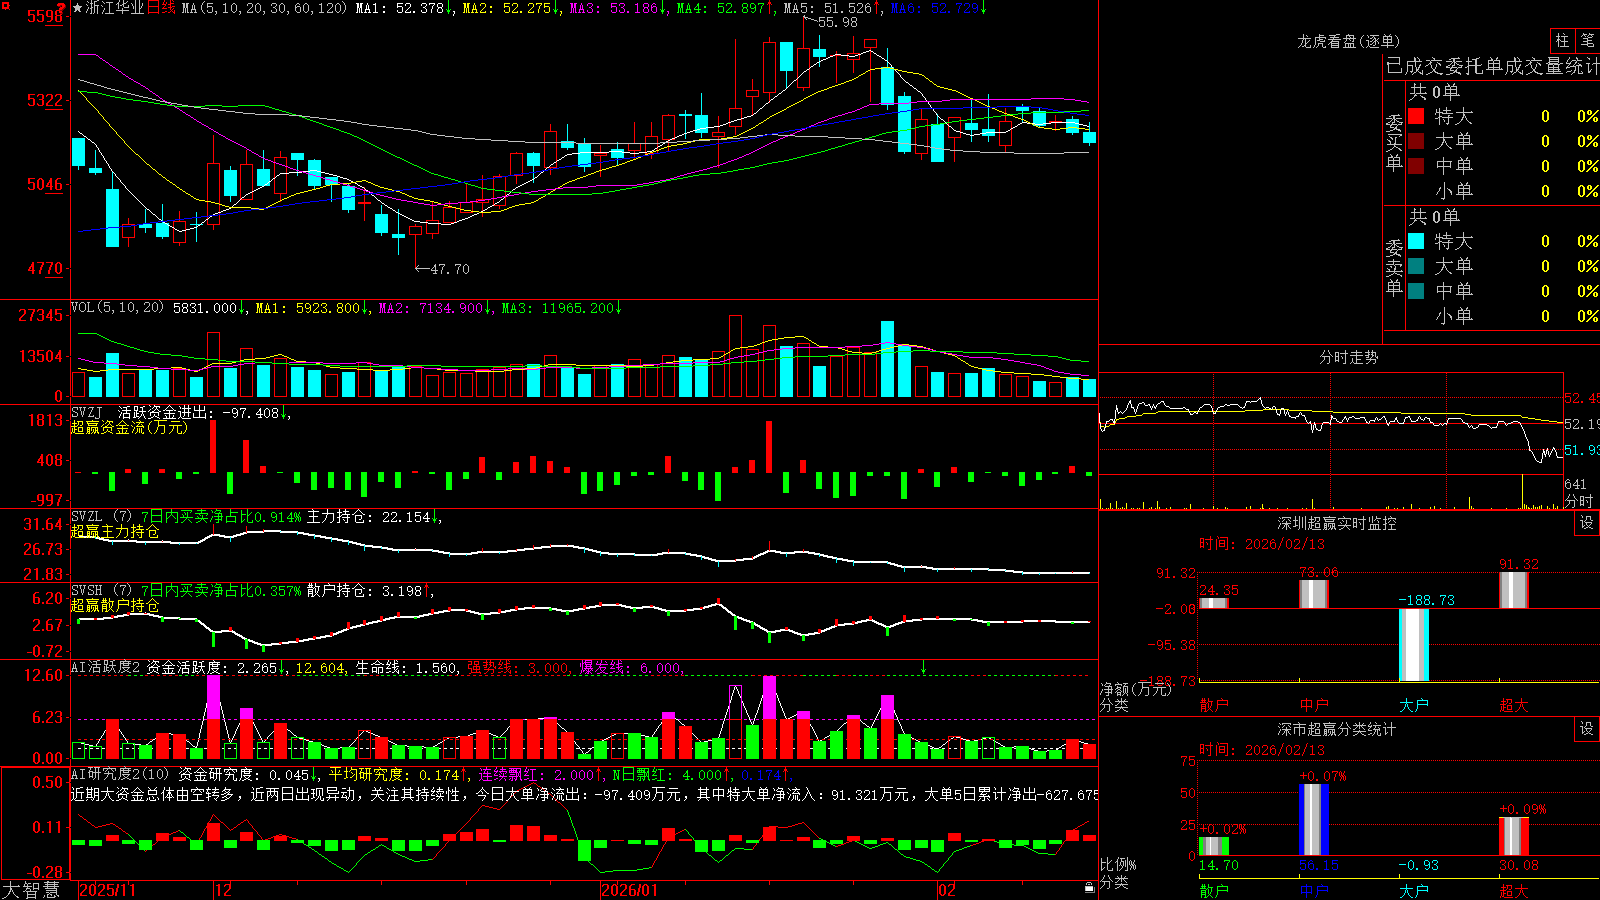
Task: Click the 超赢主力持仓 label
Action: 115,531
